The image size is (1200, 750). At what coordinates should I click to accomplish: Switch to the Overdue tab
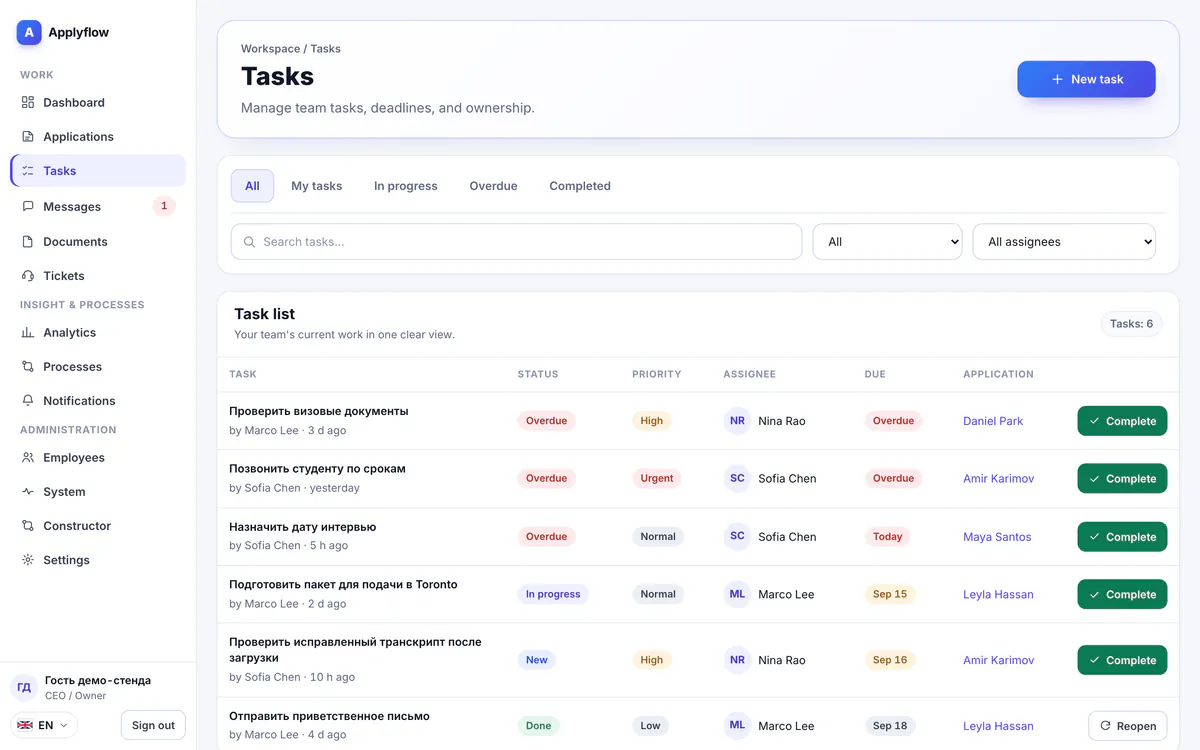(x=493, y=186)
